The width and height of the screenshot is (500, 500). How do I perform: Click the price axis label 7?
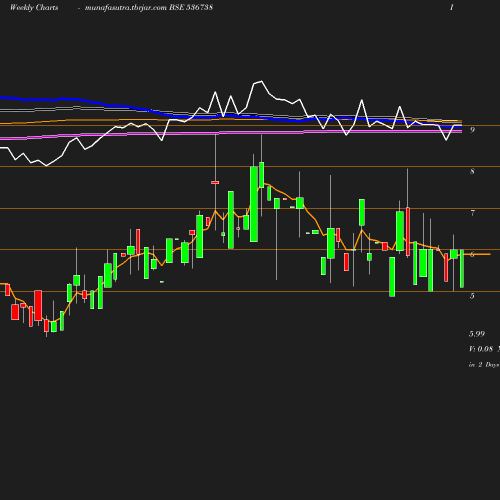point(472,213)
